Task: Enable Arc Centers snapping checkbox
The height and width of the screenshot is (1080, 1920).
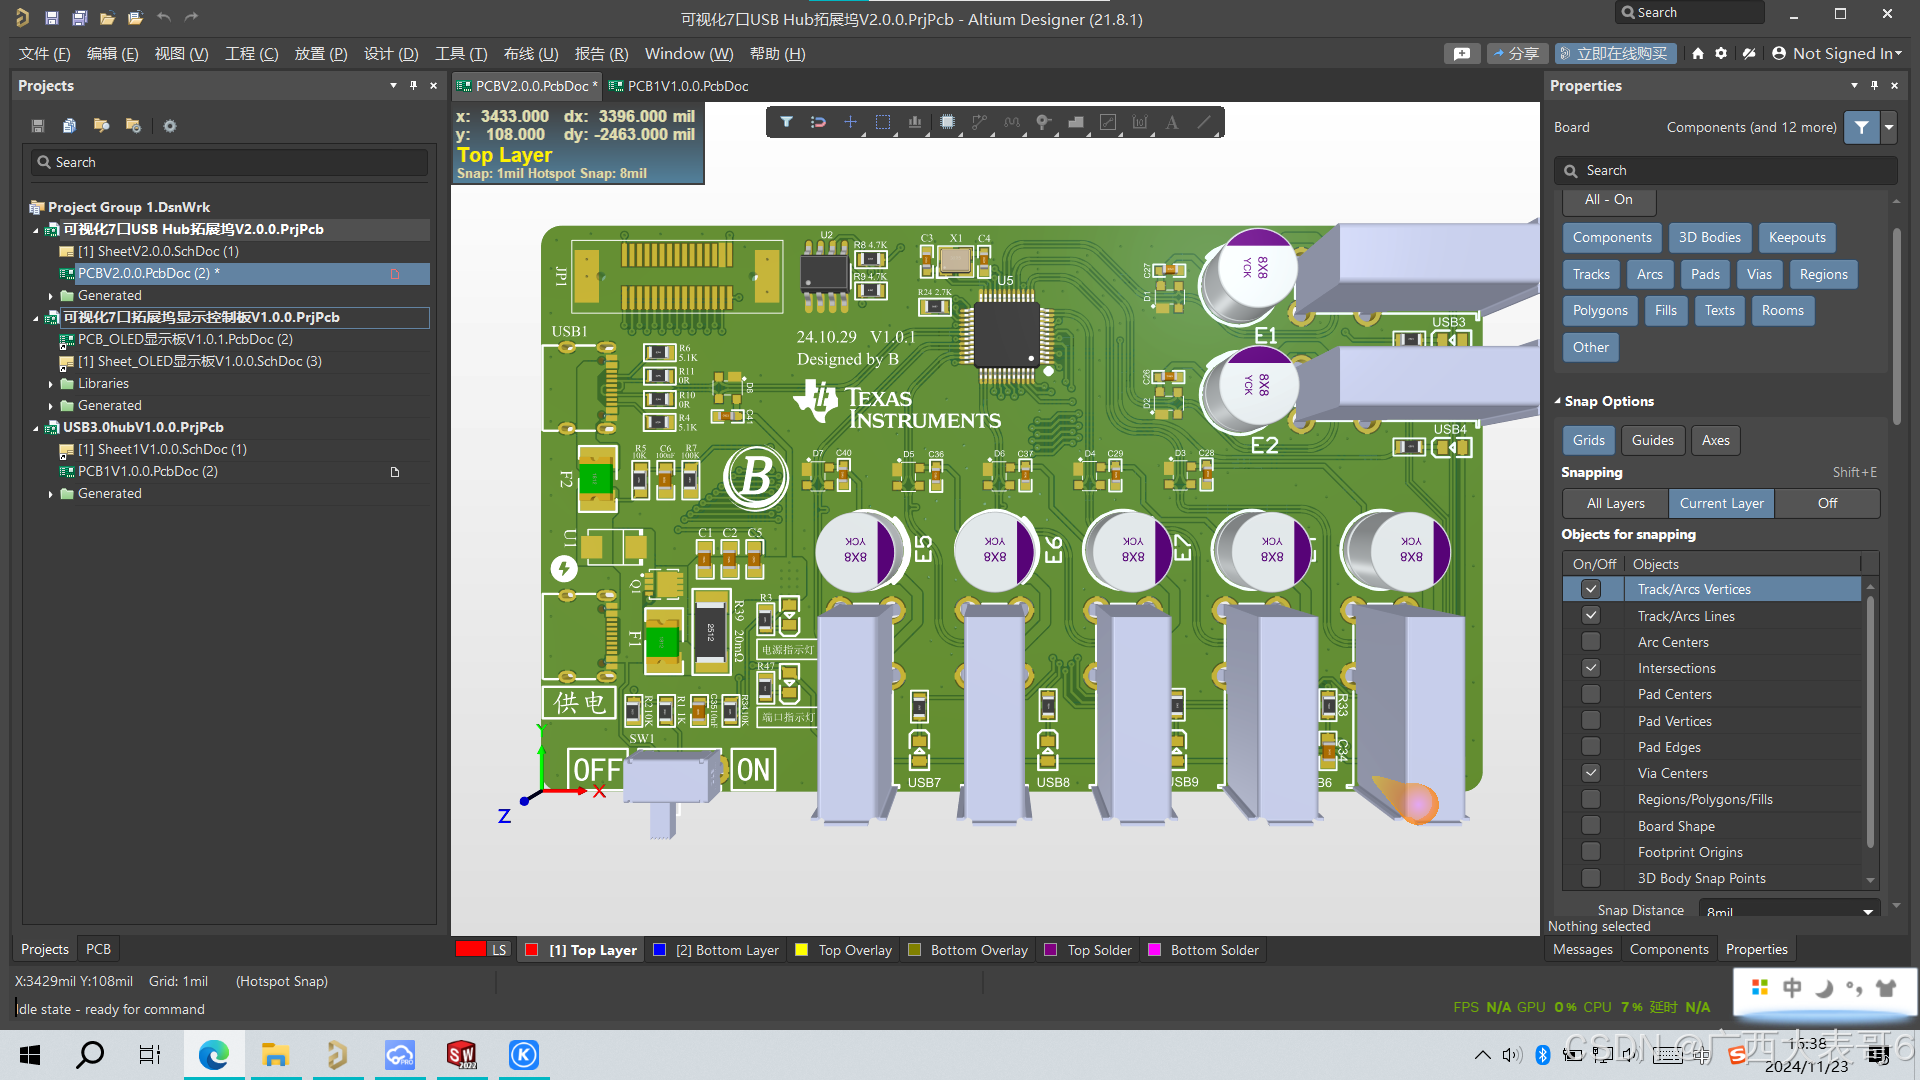Action: (1590, 642)
